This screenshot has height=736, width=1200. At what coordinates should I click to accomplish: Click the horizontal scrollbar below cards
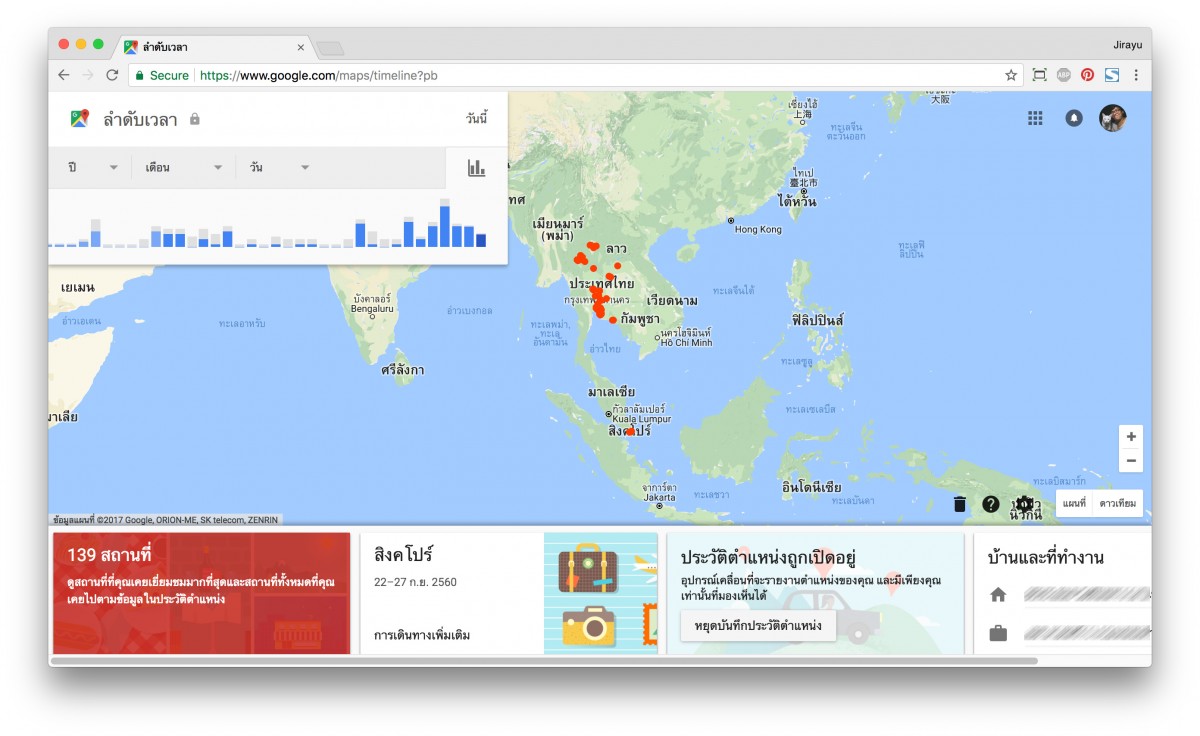pos(544,660)
